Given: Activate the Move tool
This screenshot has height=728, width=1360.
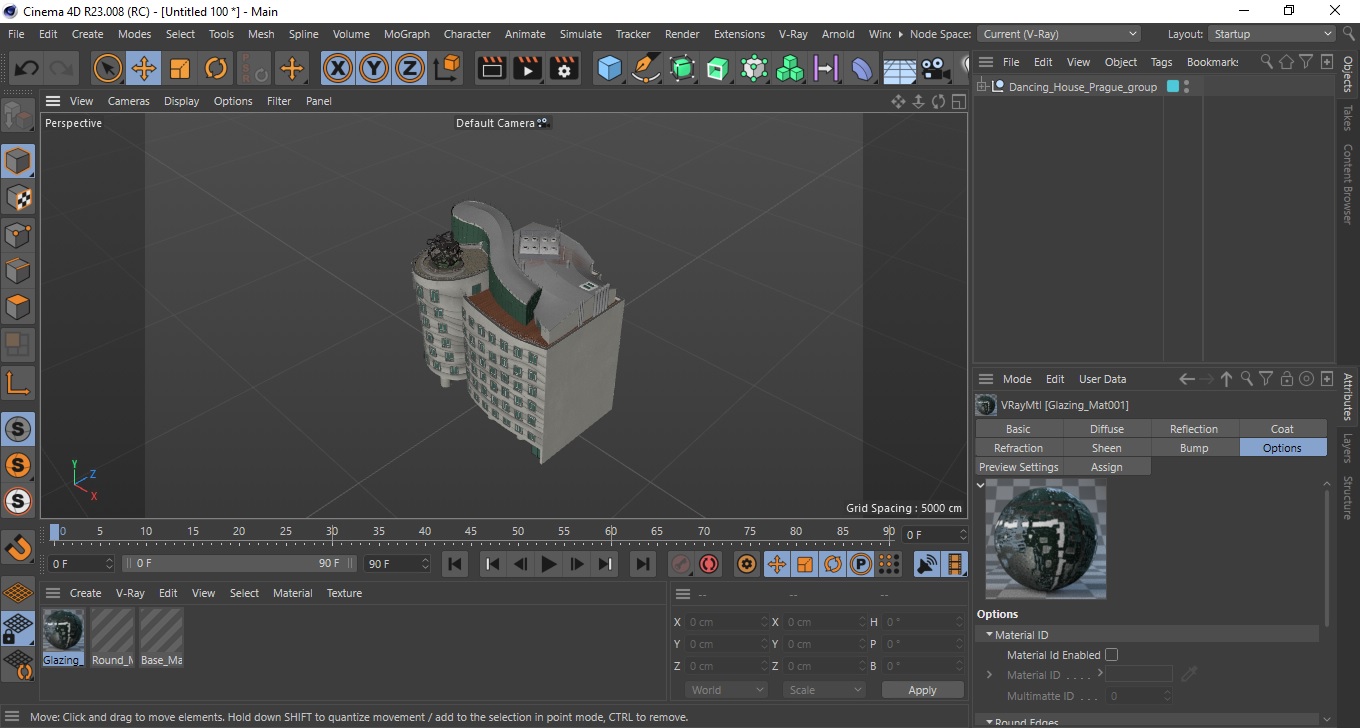Looking at the screenshot, I should pos(144,69).
